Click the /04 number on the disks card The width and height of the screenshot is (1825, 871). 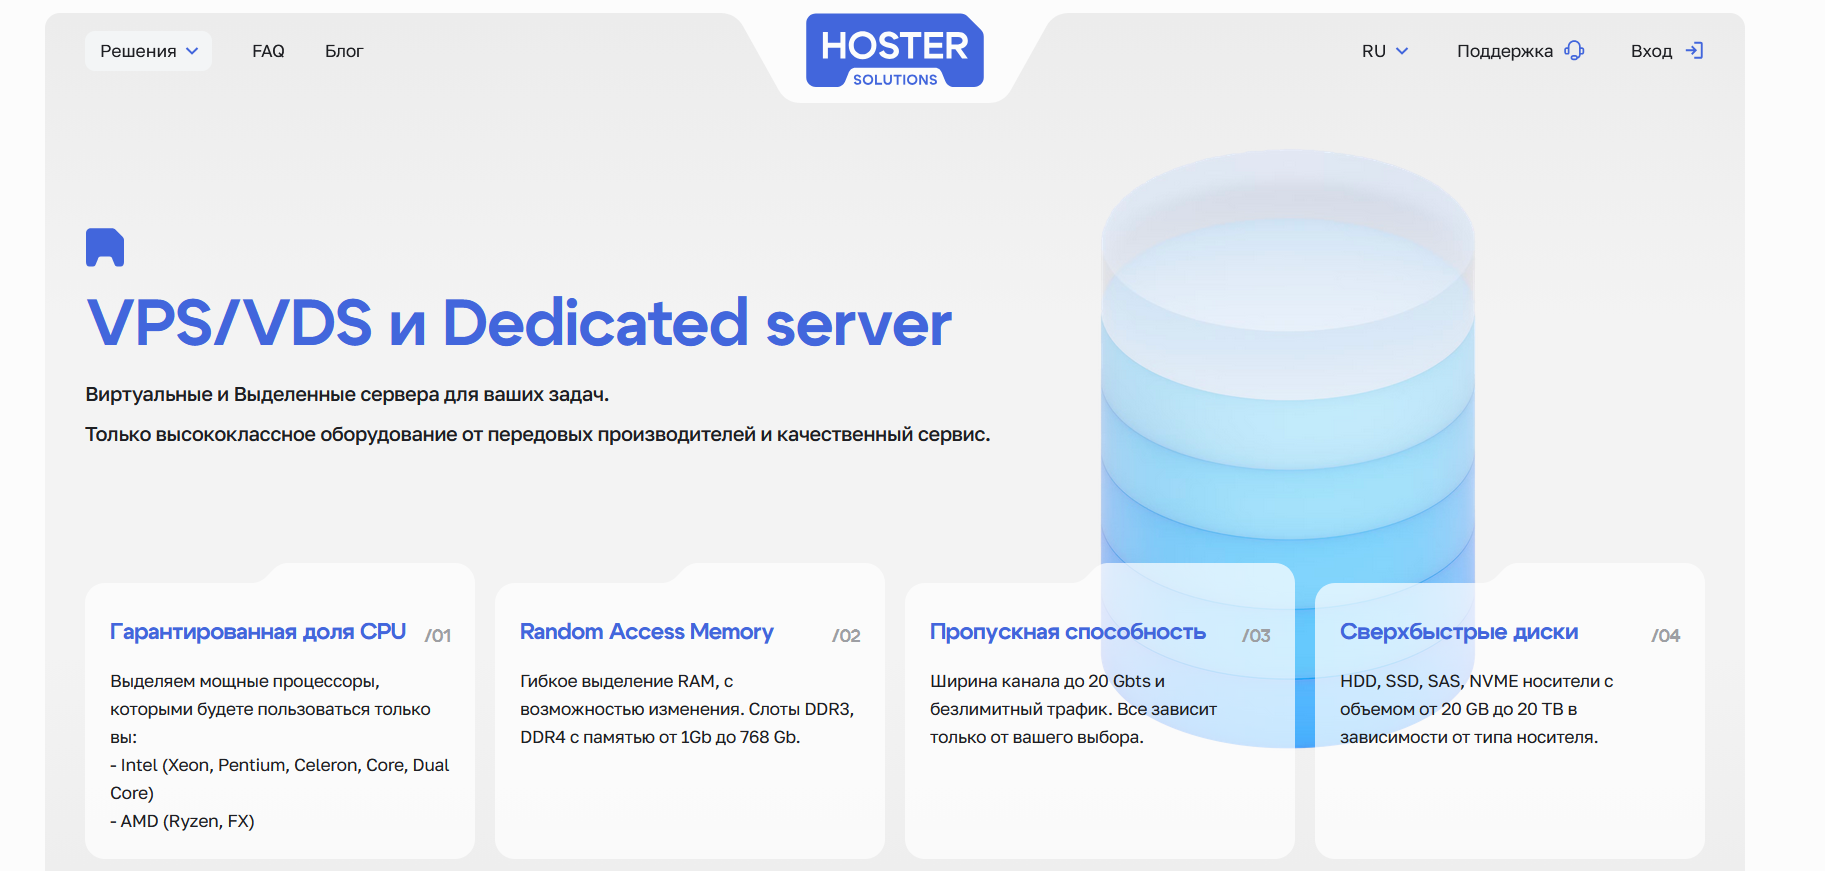1665,635
